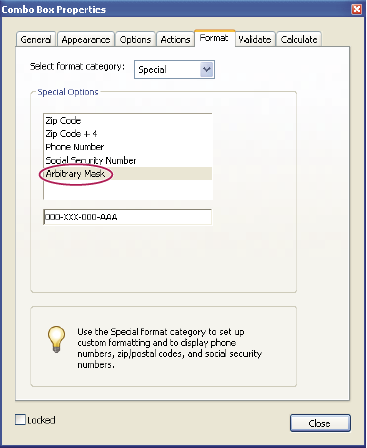
Task: Toggle the Locked checkbox
Action: tap(20, 419)
